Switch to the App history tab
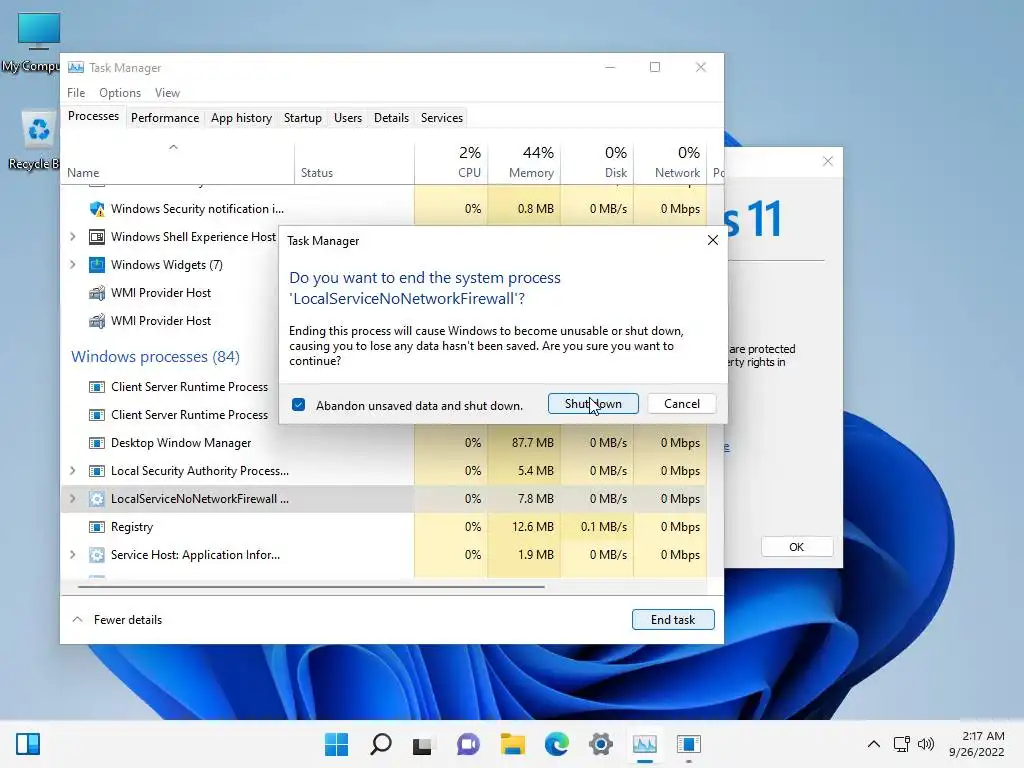Screen dimensions: 1024x768 pyautogui.click(x=241, y=118)
